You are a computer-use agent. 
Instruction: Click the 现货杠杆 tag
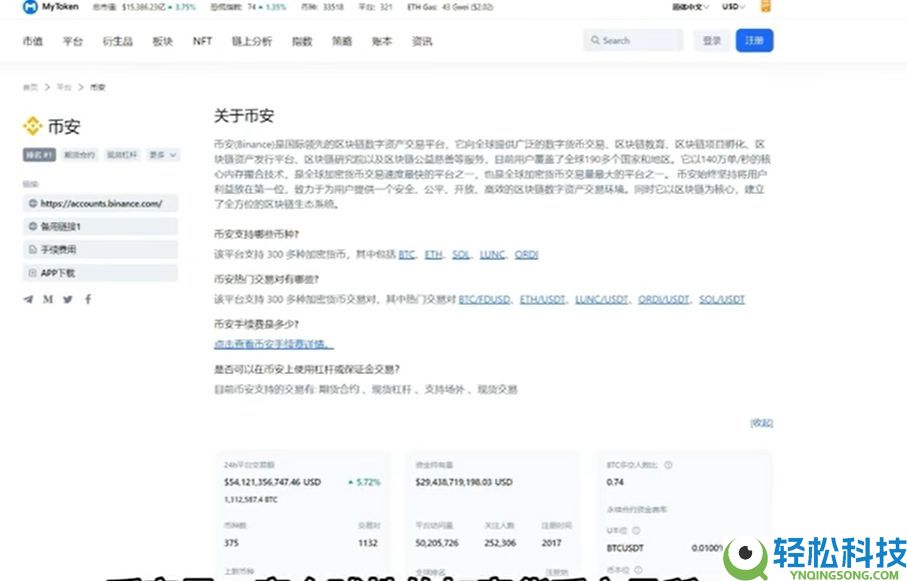point(122,155)
